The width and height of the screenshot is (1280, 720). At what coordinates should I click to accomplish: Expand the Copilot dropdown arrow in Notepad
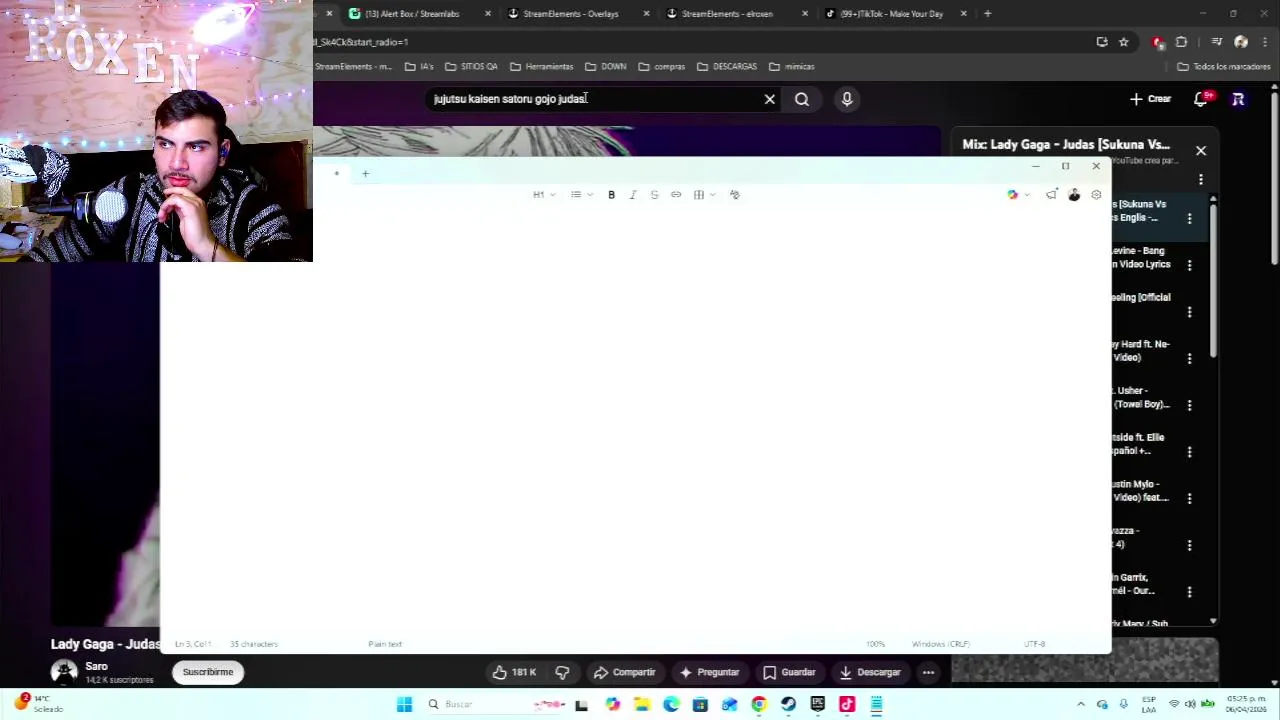pyautogui.click(x=1027, y=195)
